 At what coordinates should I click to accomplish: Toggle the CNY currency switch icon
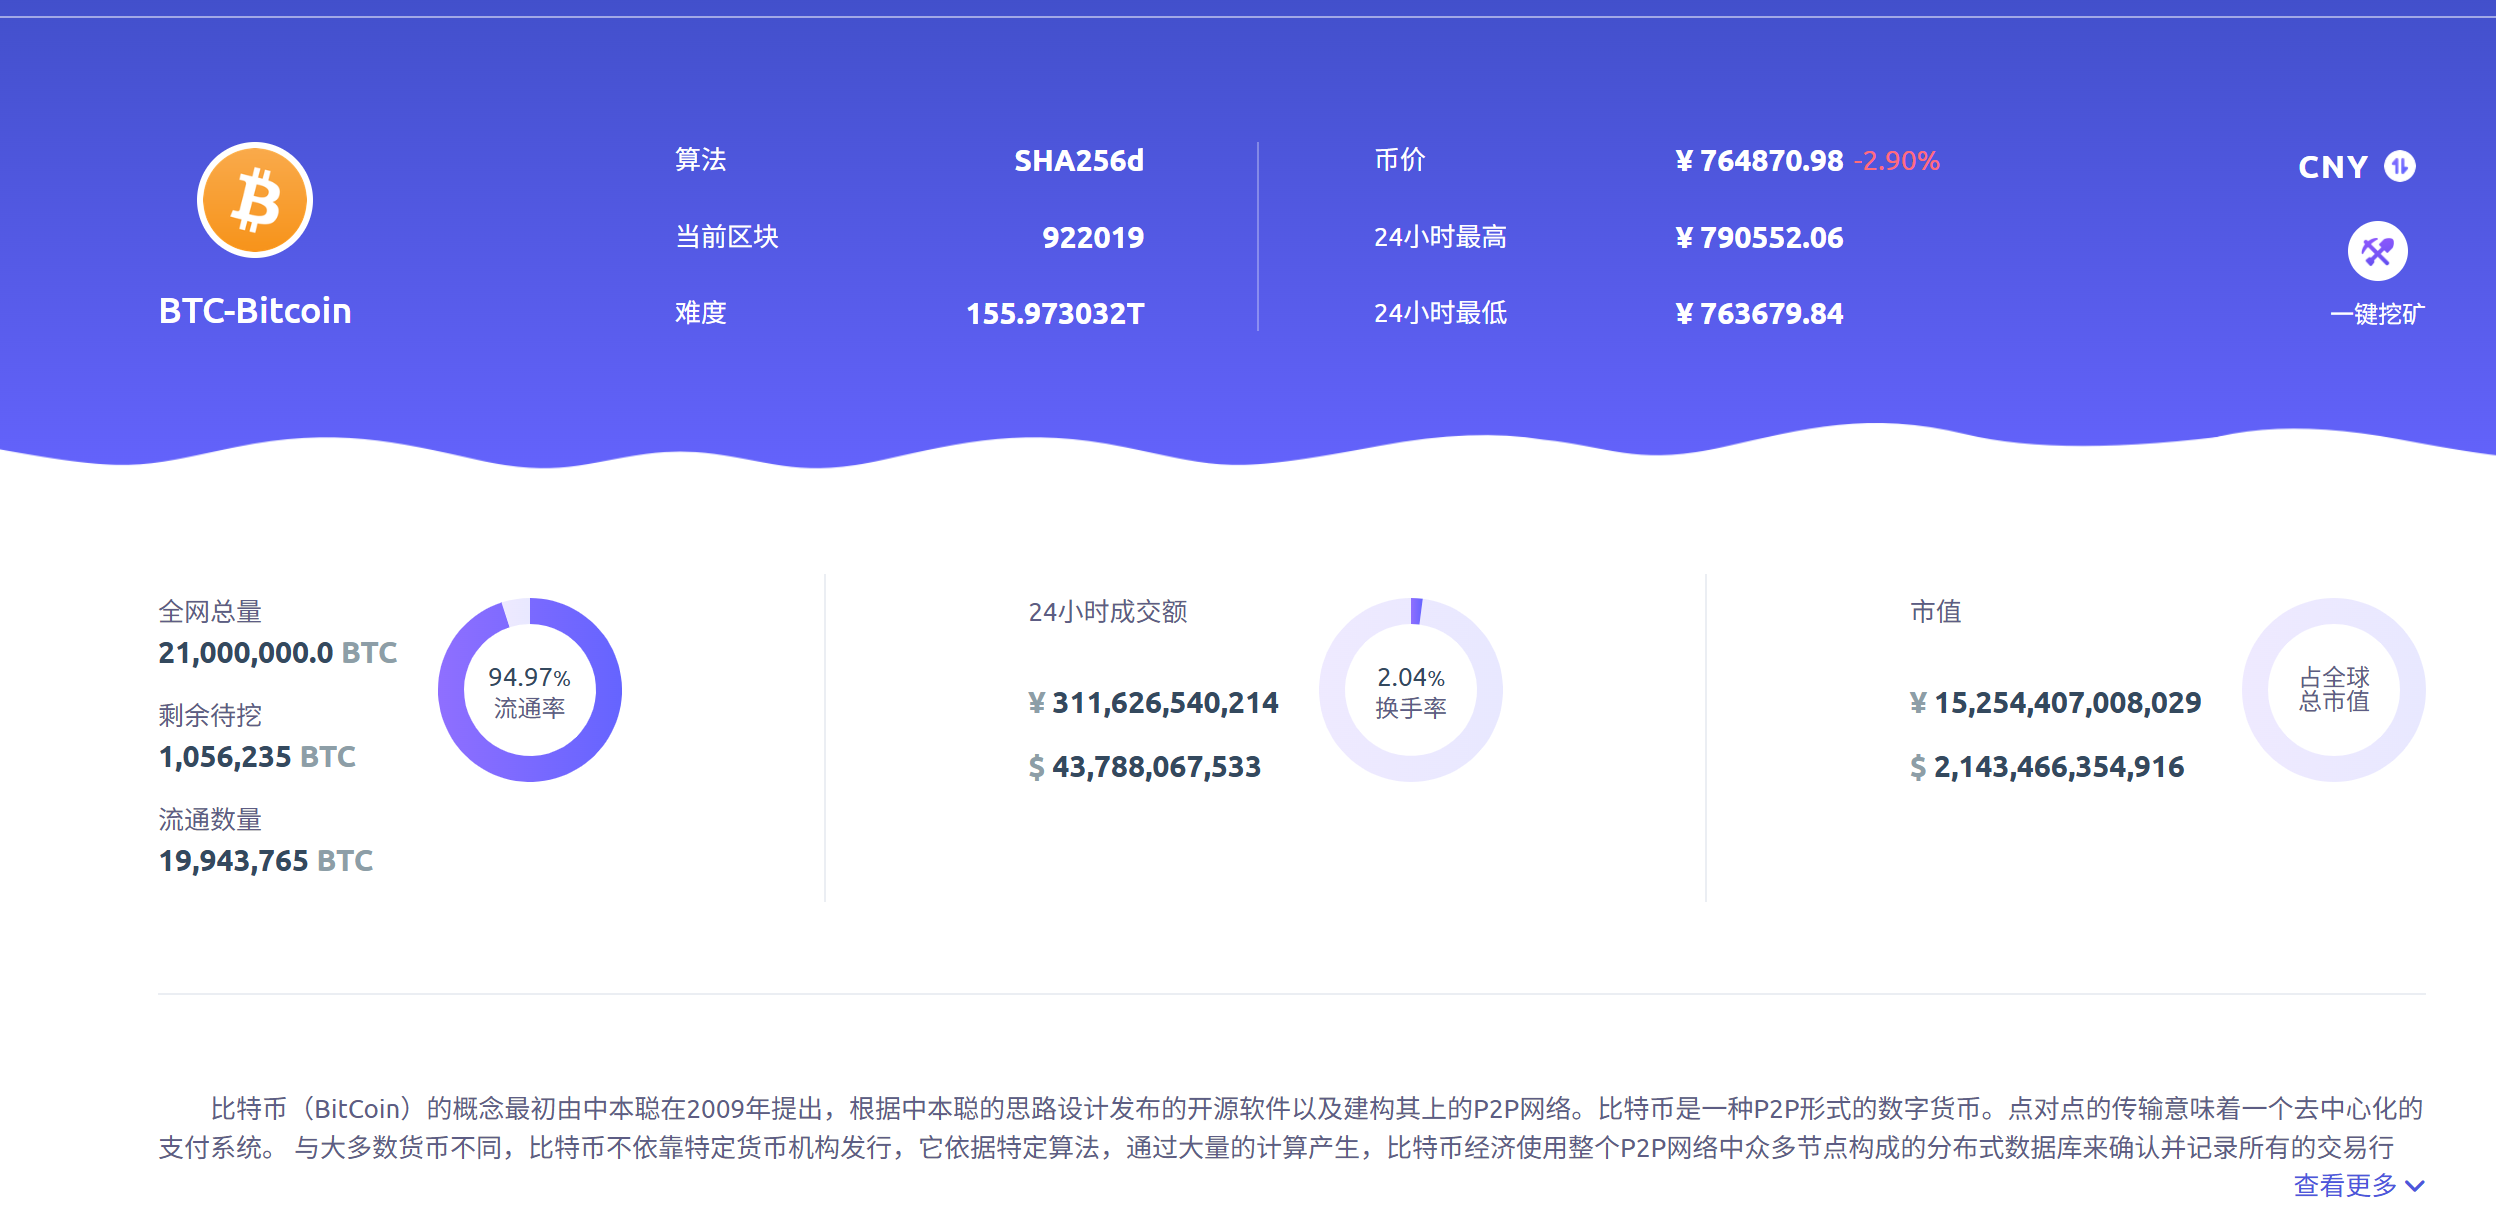point(2399,166)
